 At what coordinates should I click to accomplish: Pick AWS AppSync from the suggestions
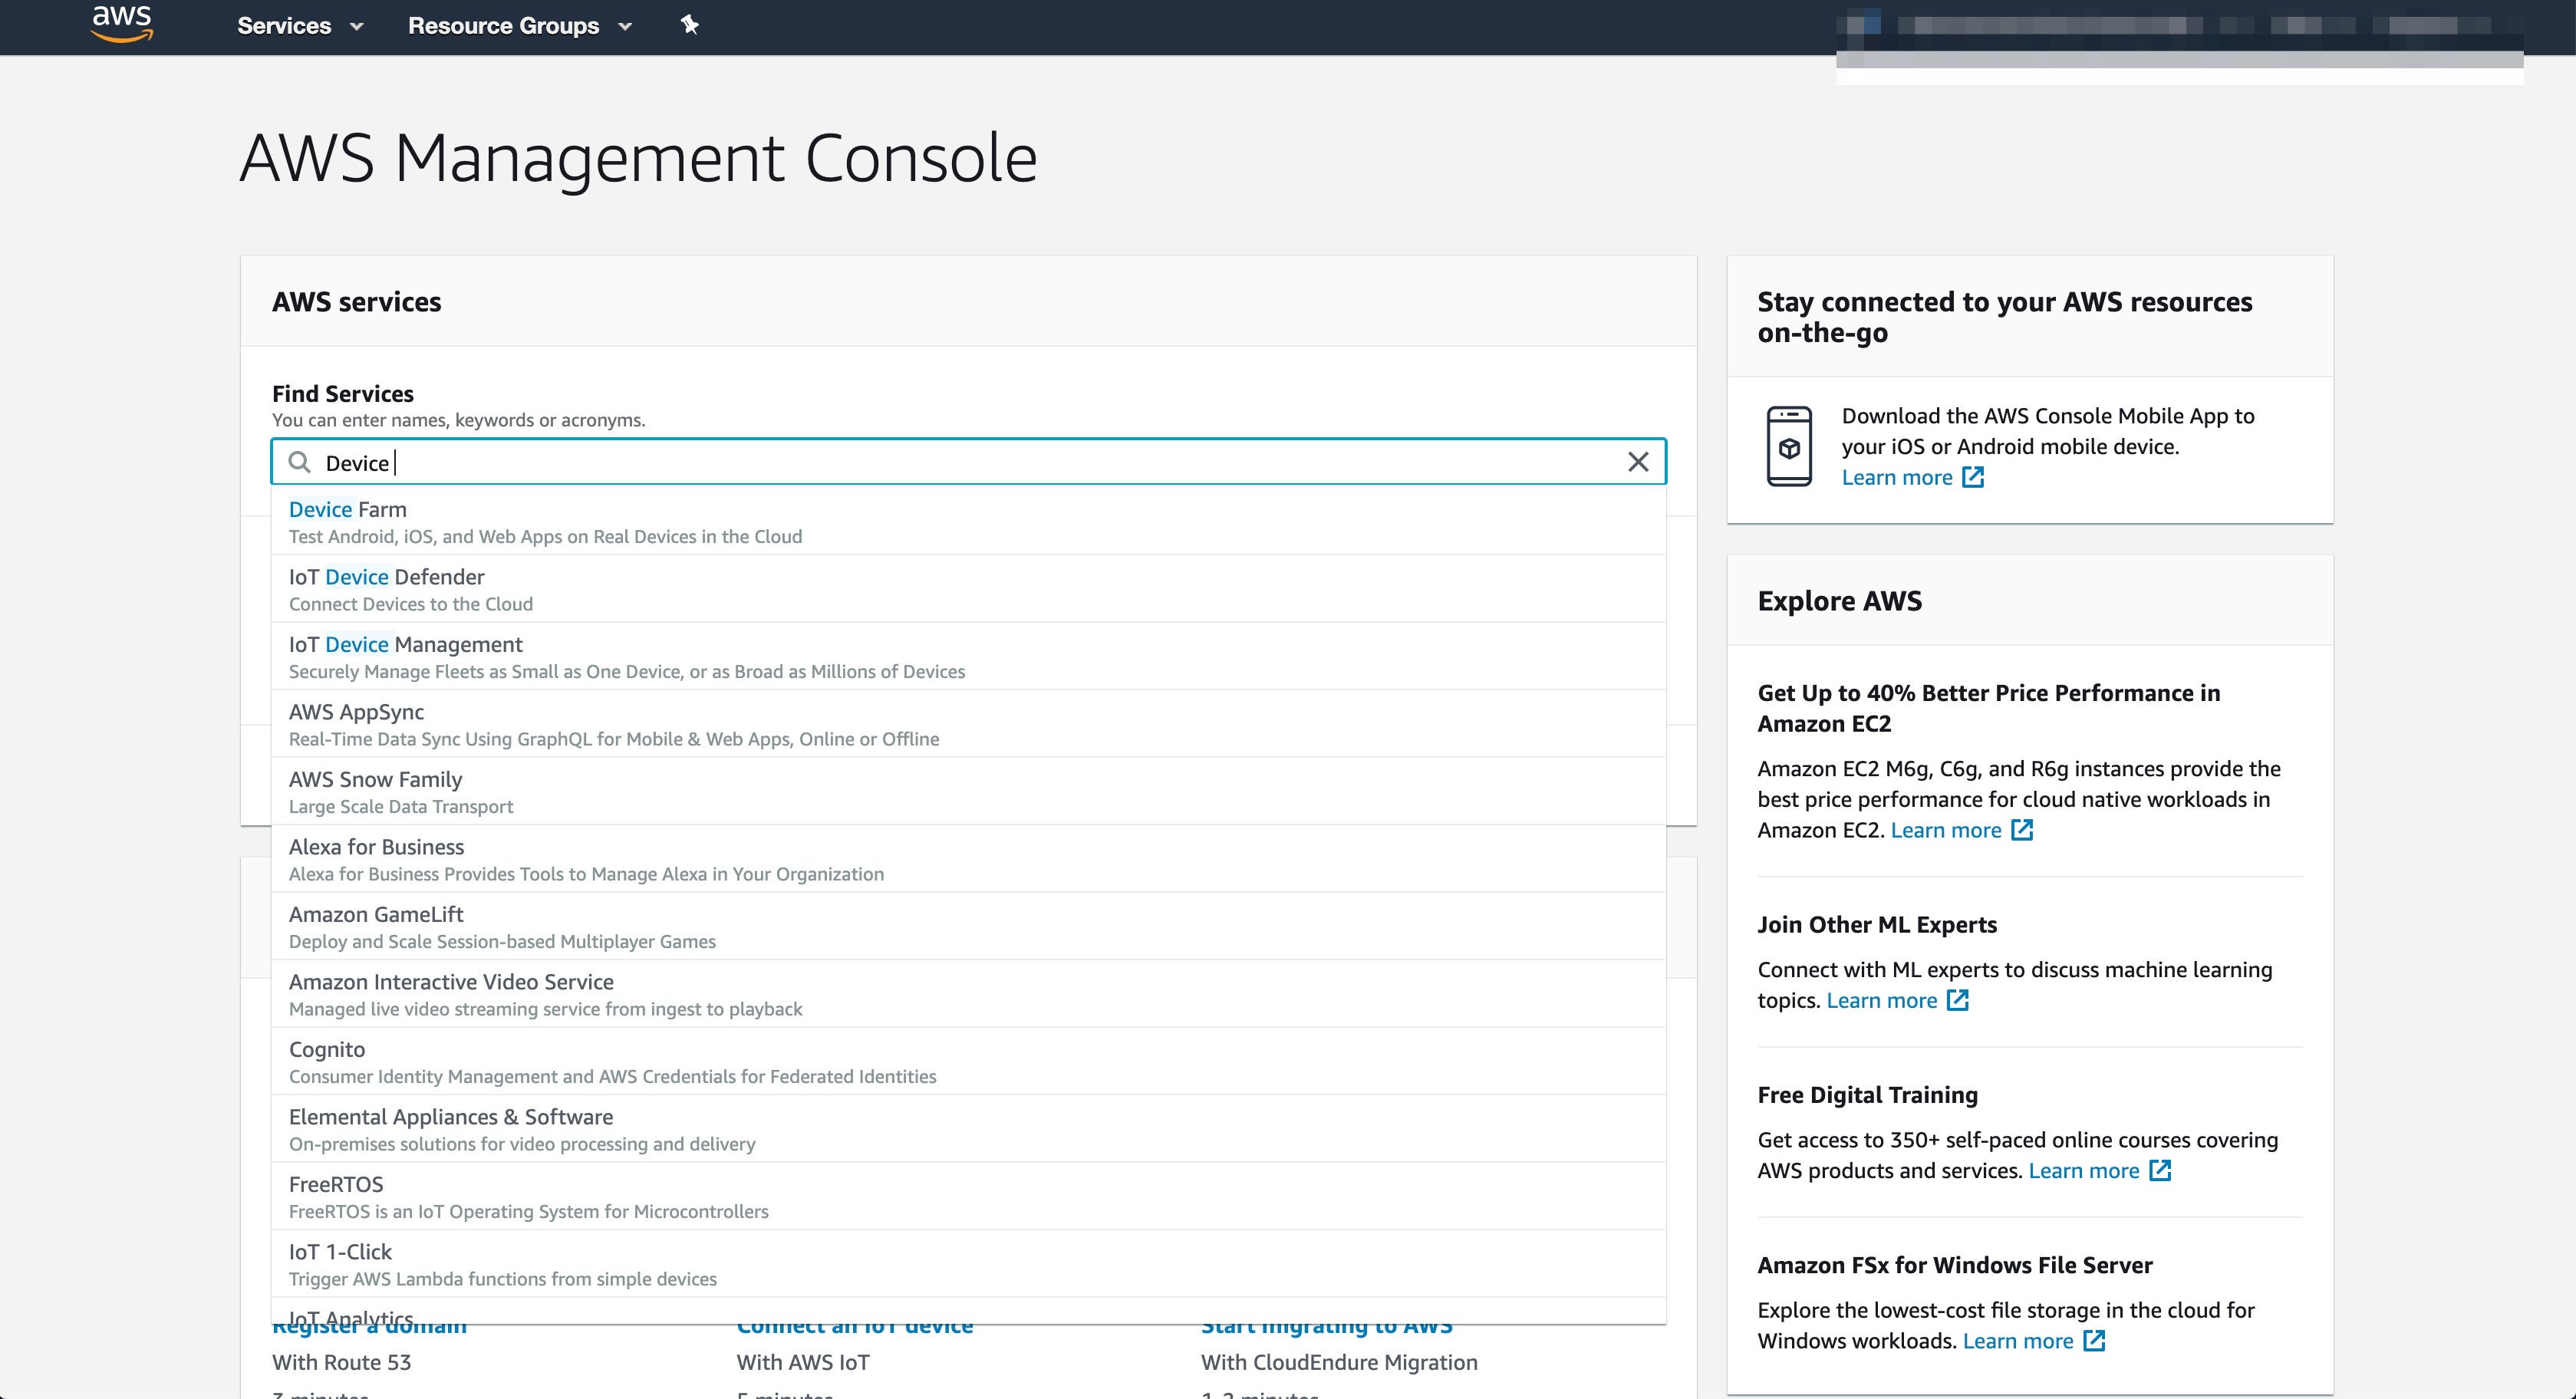pyautogui.click(x=356, y=712)
